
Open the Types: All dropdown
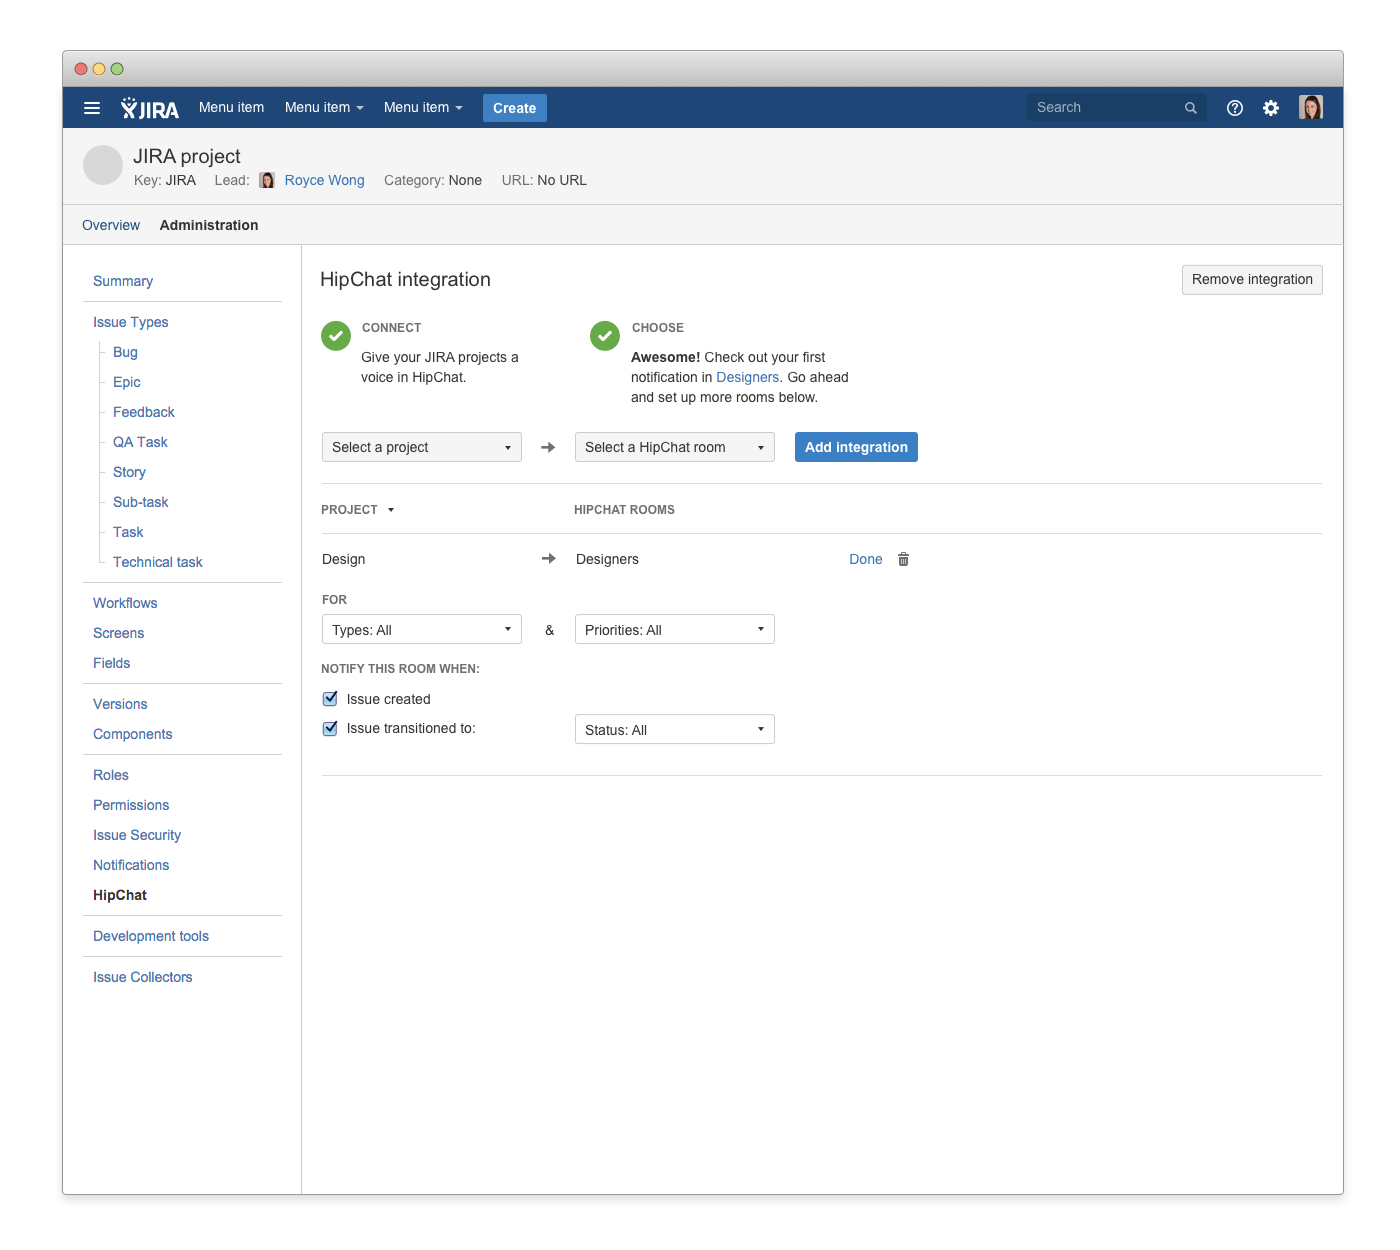point(422,629)
